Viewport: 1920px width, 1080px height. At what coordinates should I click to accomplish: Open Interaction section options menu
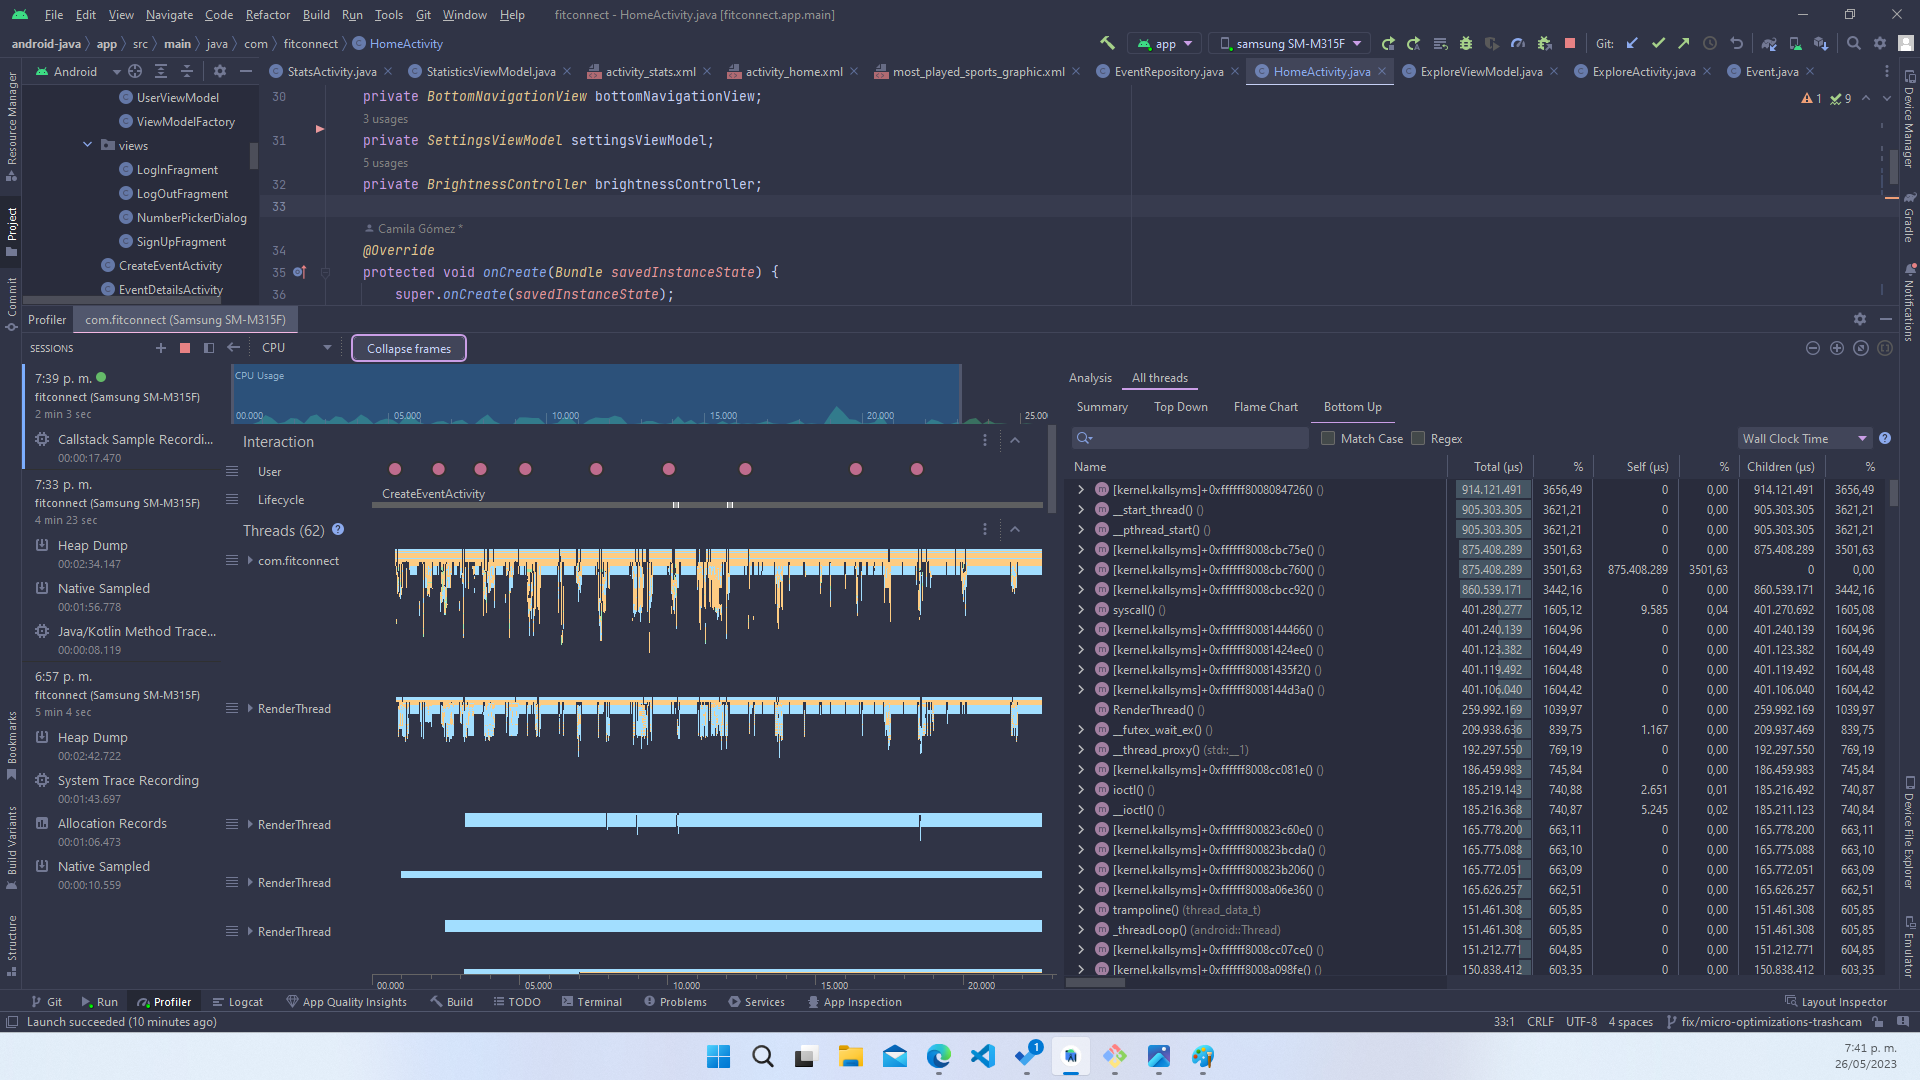985,440
